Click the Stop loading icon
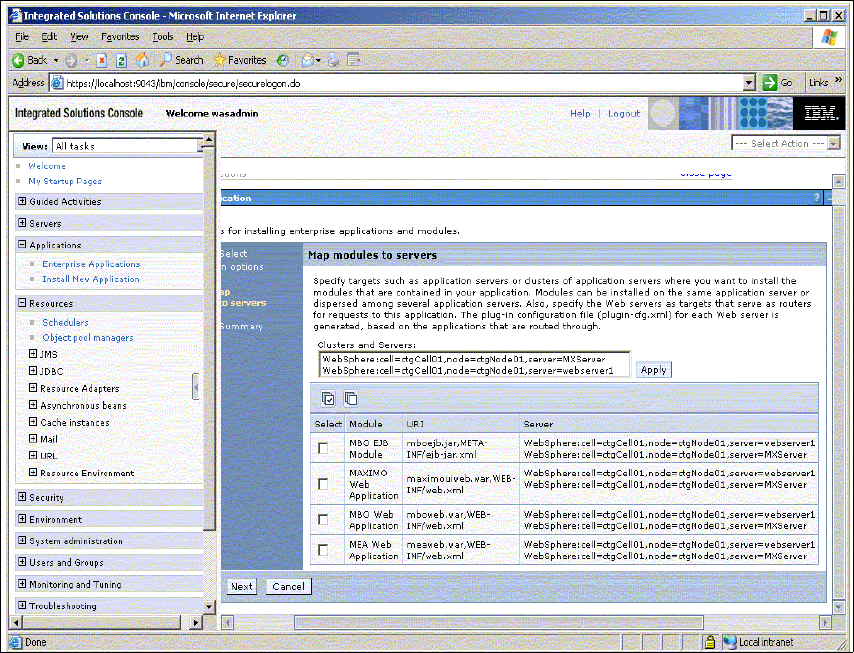The image size is (854, 653). pos(101,60)
